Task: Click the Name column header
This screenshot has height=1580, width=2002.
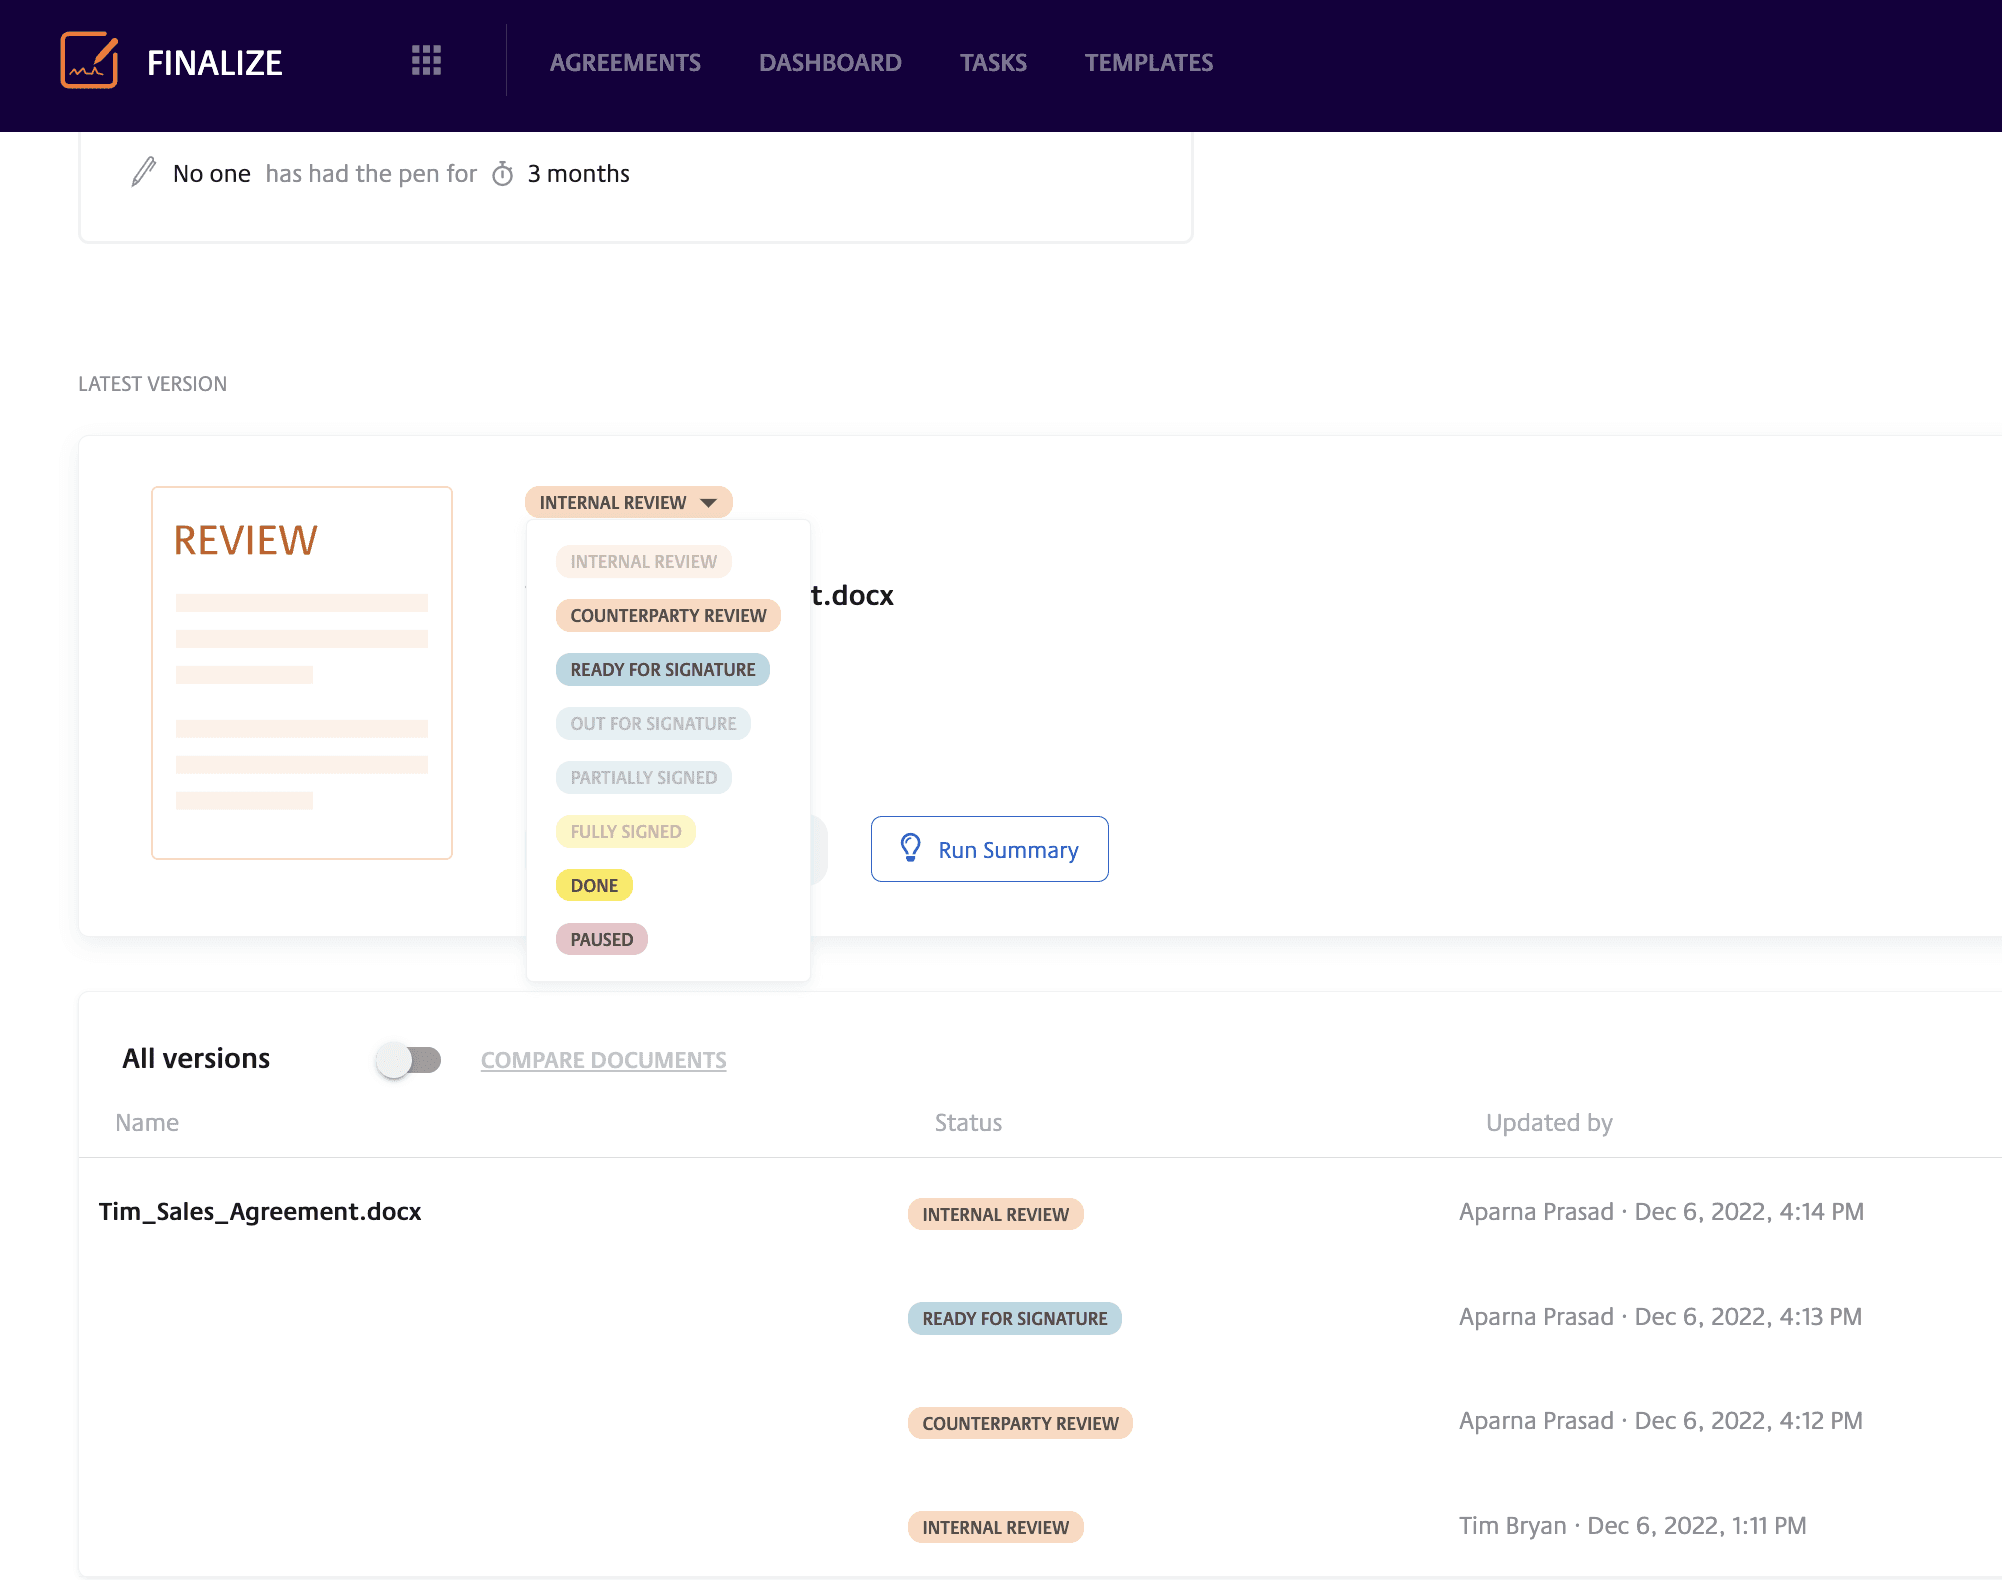Action: pyautogui.click(x=147, y=1123)
